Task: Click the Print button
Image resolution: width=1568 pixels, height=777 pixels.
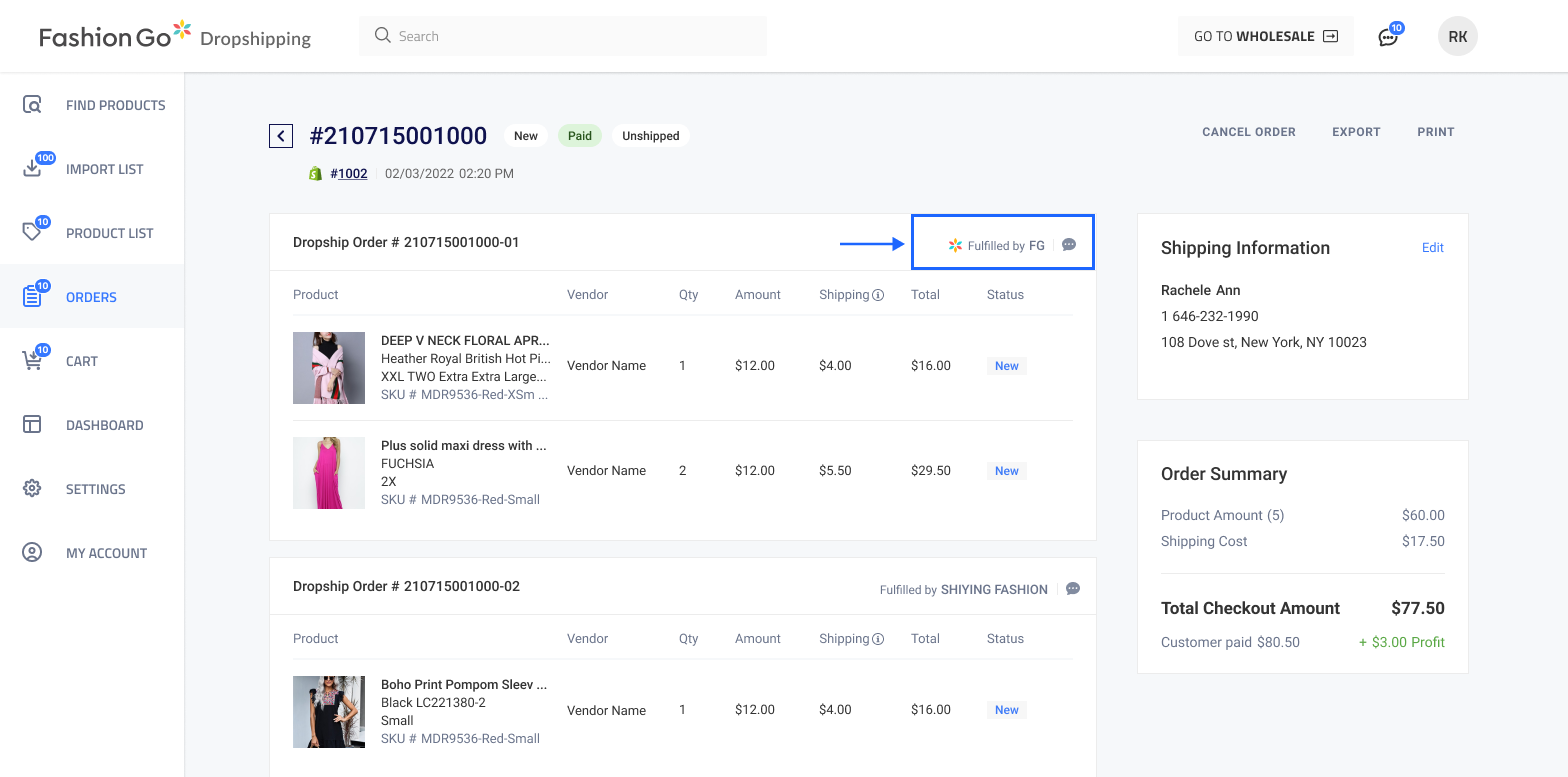Action: coord(1435,132)
